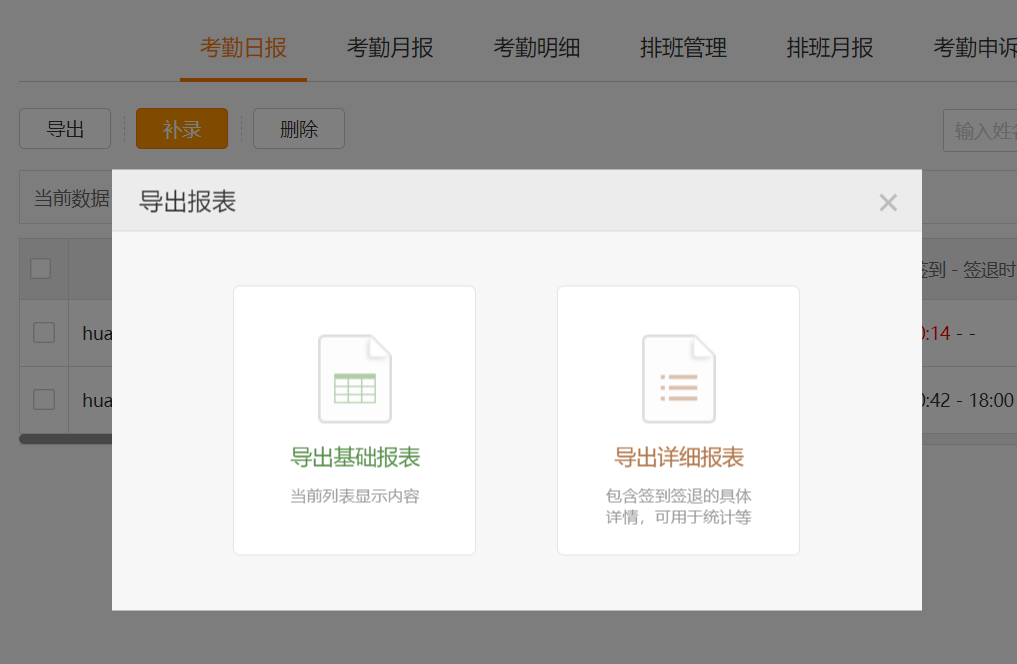Click the spreadsheet icon for basic report

(355, 379)
